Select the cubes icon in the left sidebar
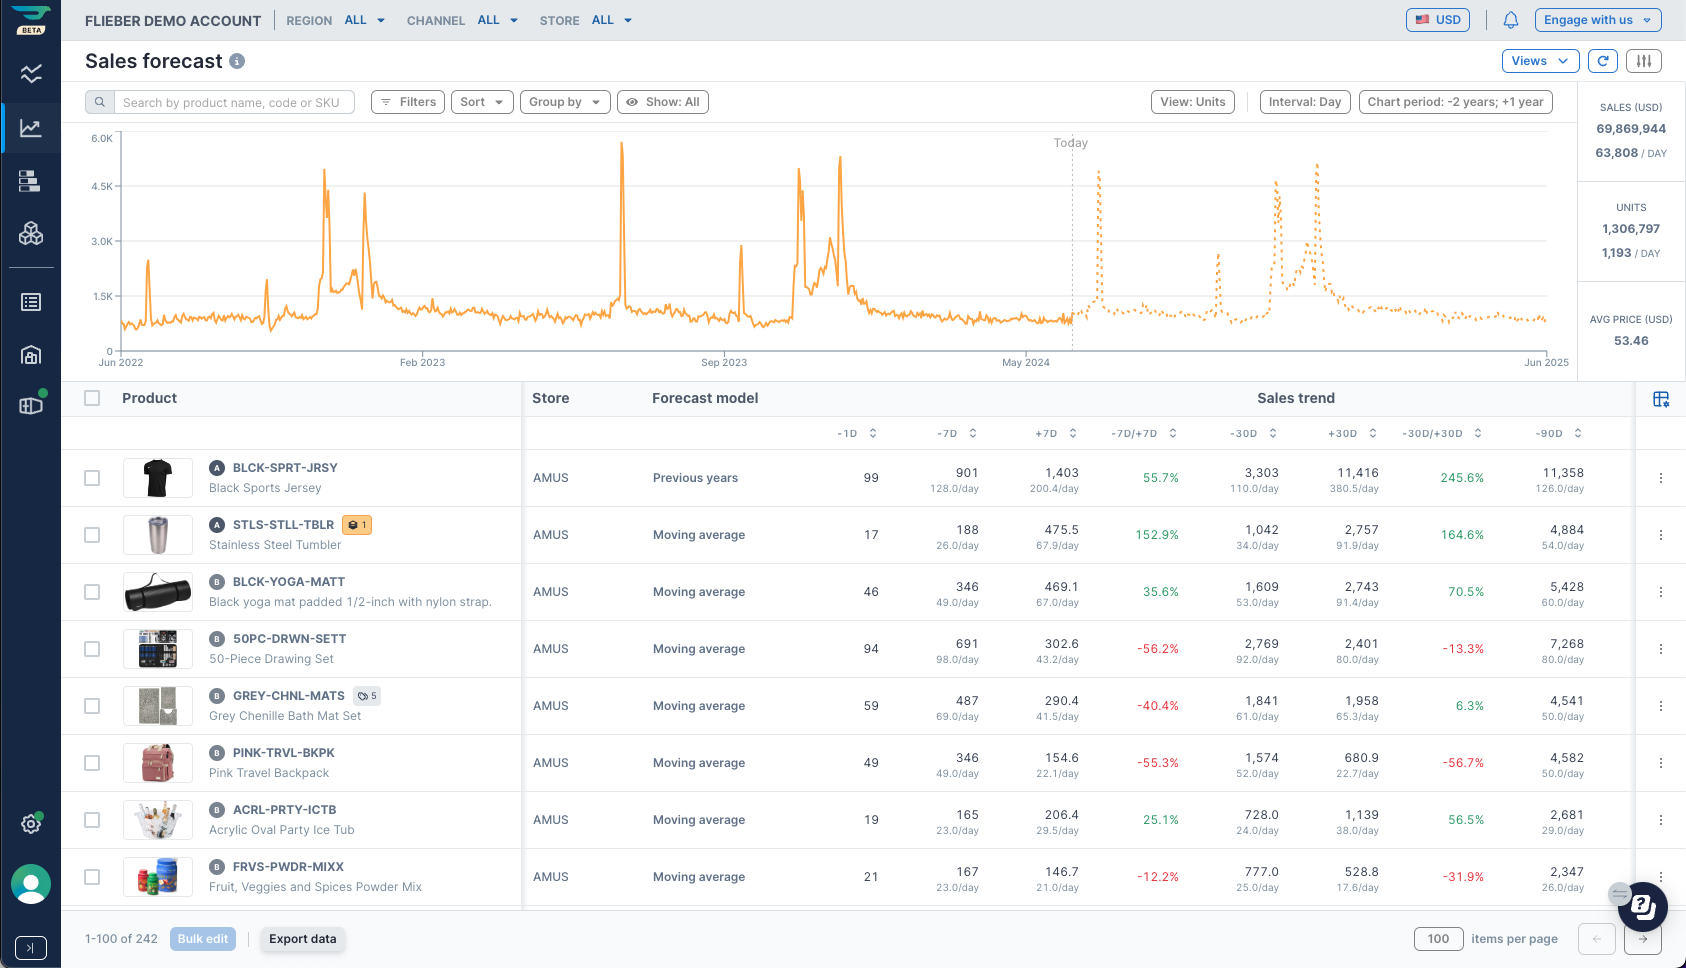The image size is (1686, 968). click(x=31, y=233)
